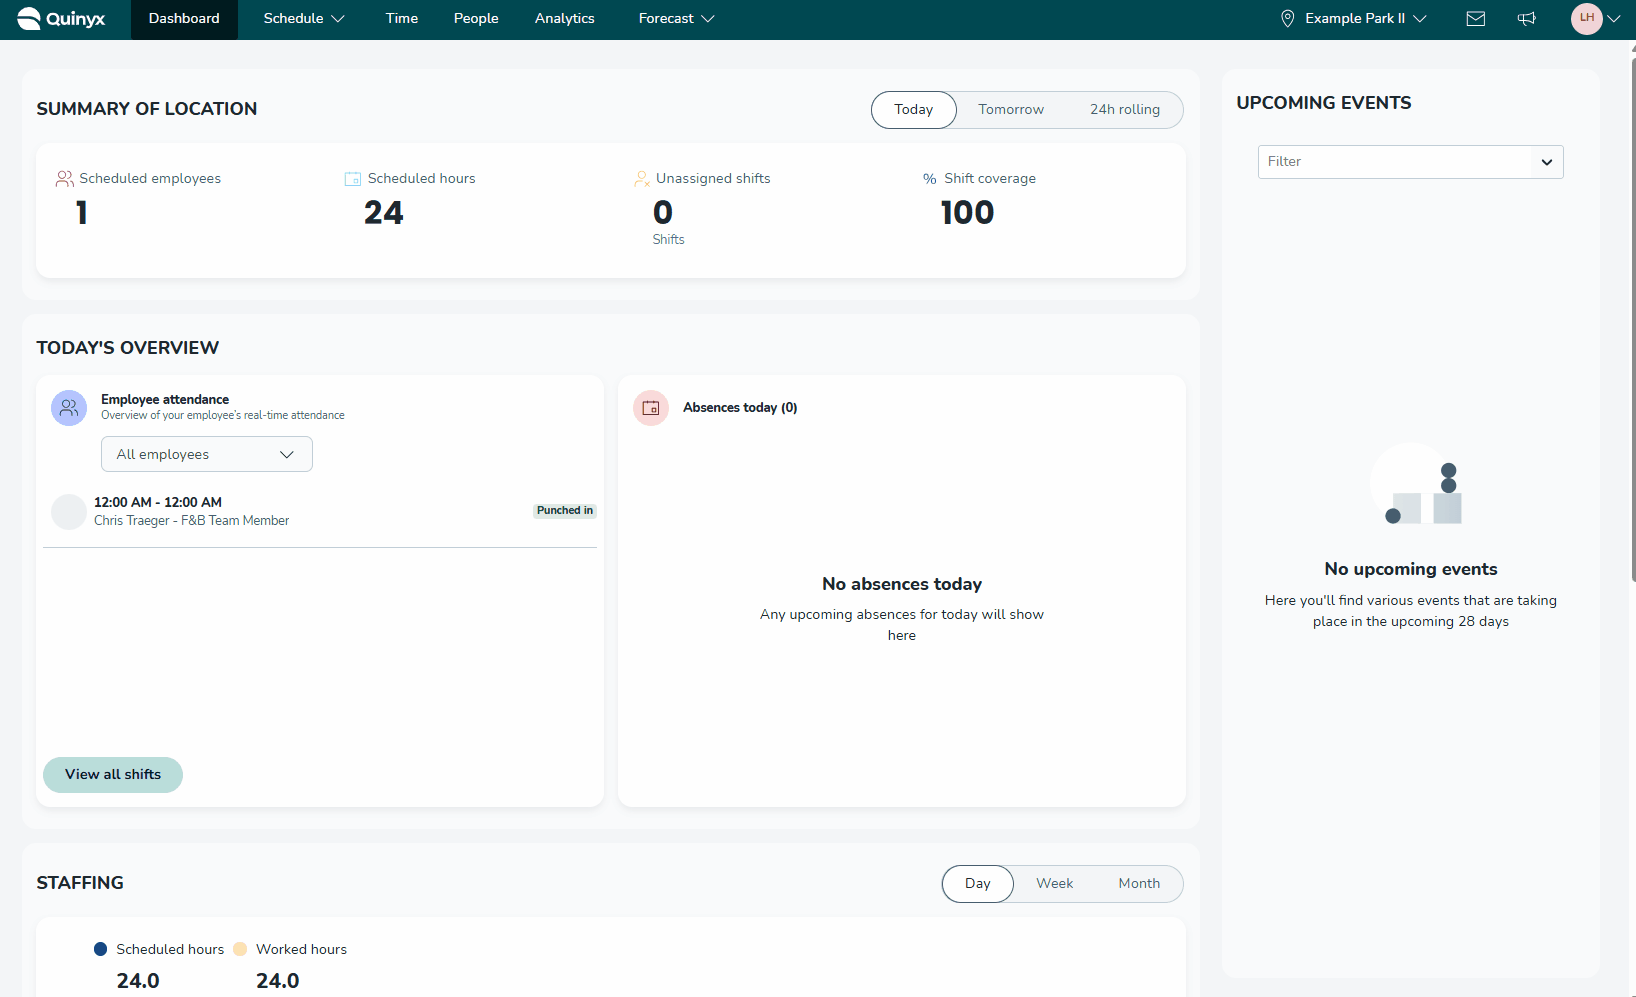Image resolution: width=1636 pixels, height=997 pixels.
Task: Select the 24h rolling summary view
Action: pos(1124,110)
